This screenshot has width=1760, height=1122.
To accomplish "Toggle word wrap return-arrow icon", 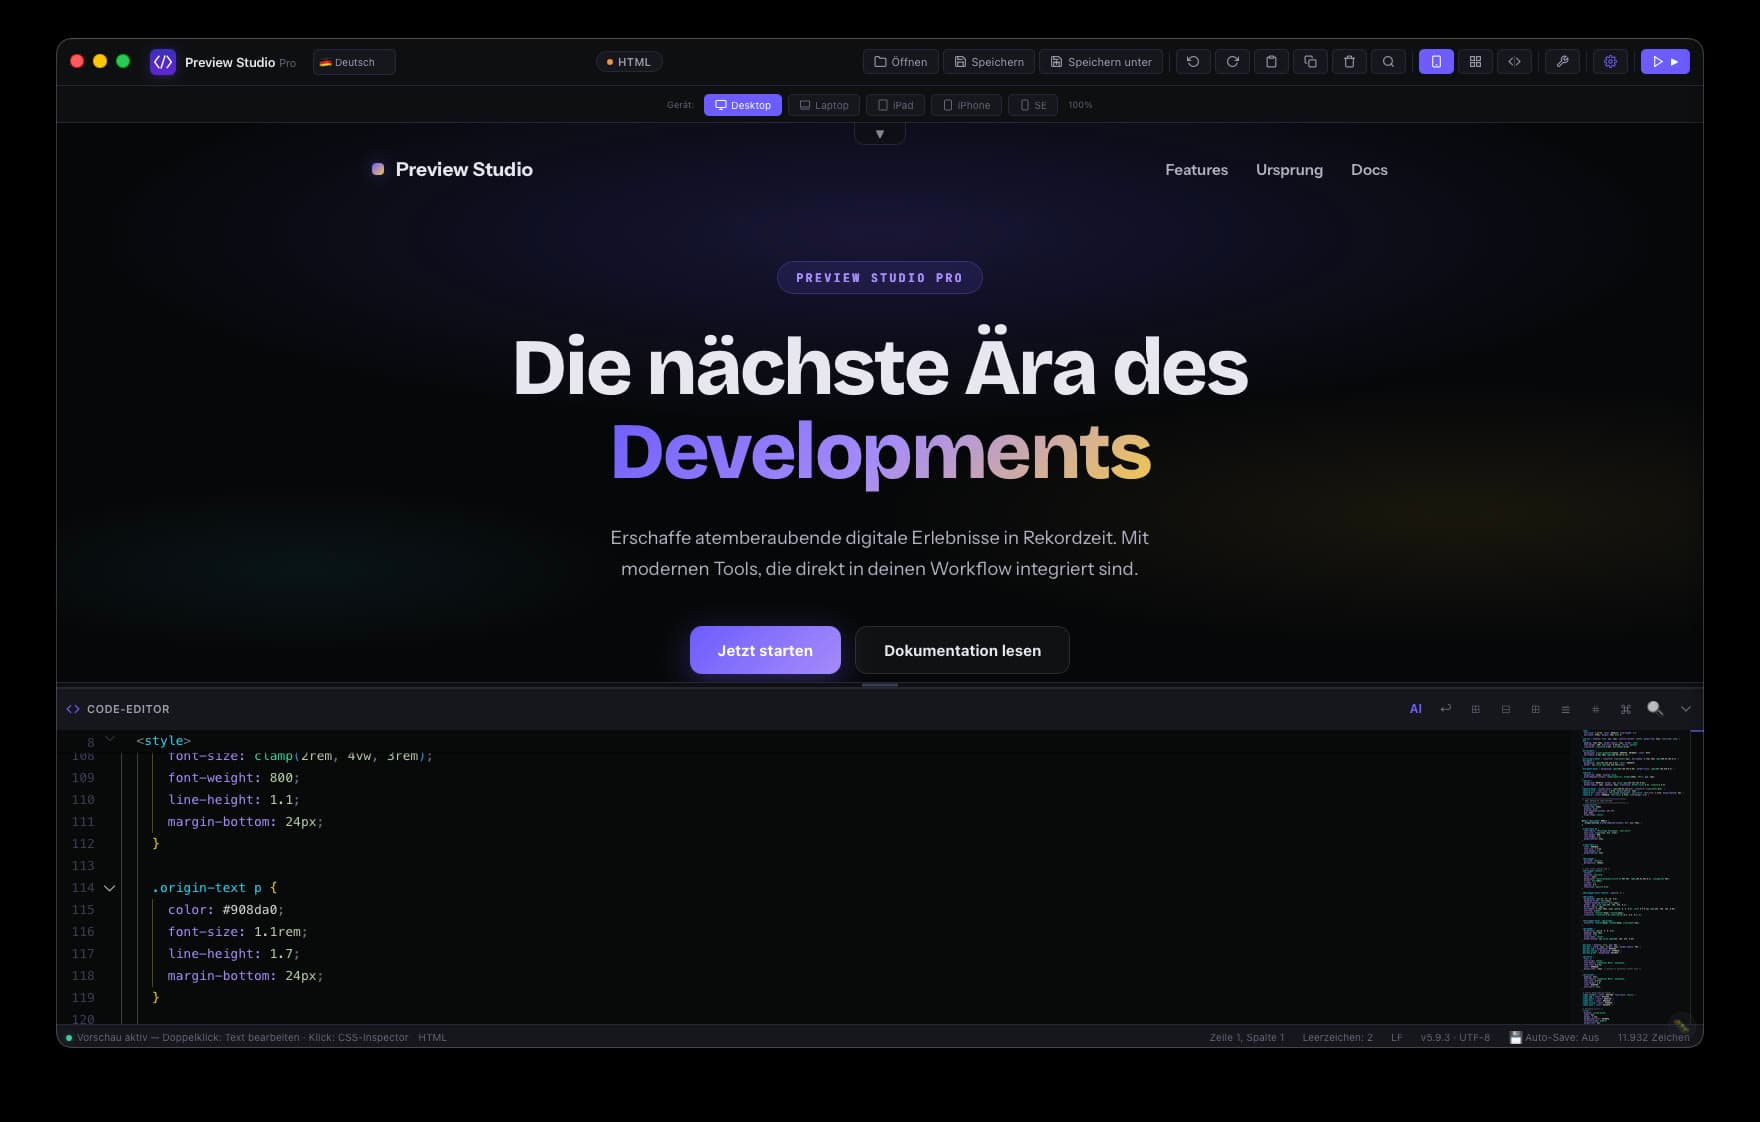I will (x=1445, y=709).
